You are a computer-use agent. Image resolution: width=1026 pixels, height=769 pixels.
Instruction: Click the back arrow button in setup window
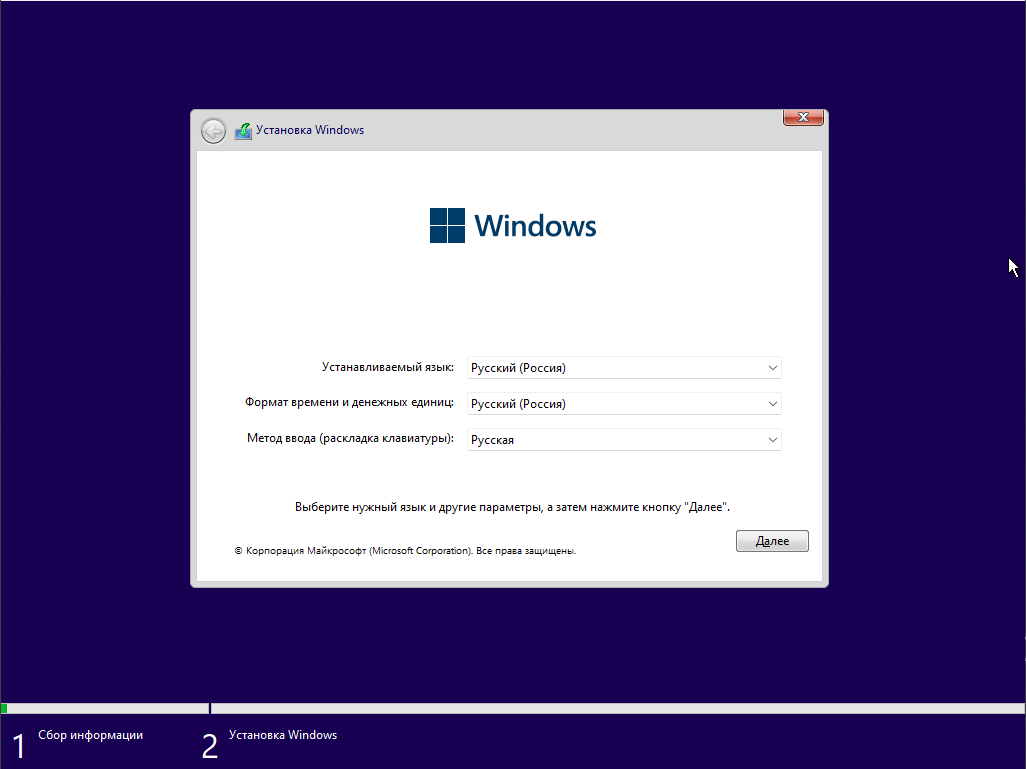tap(213, 131)
